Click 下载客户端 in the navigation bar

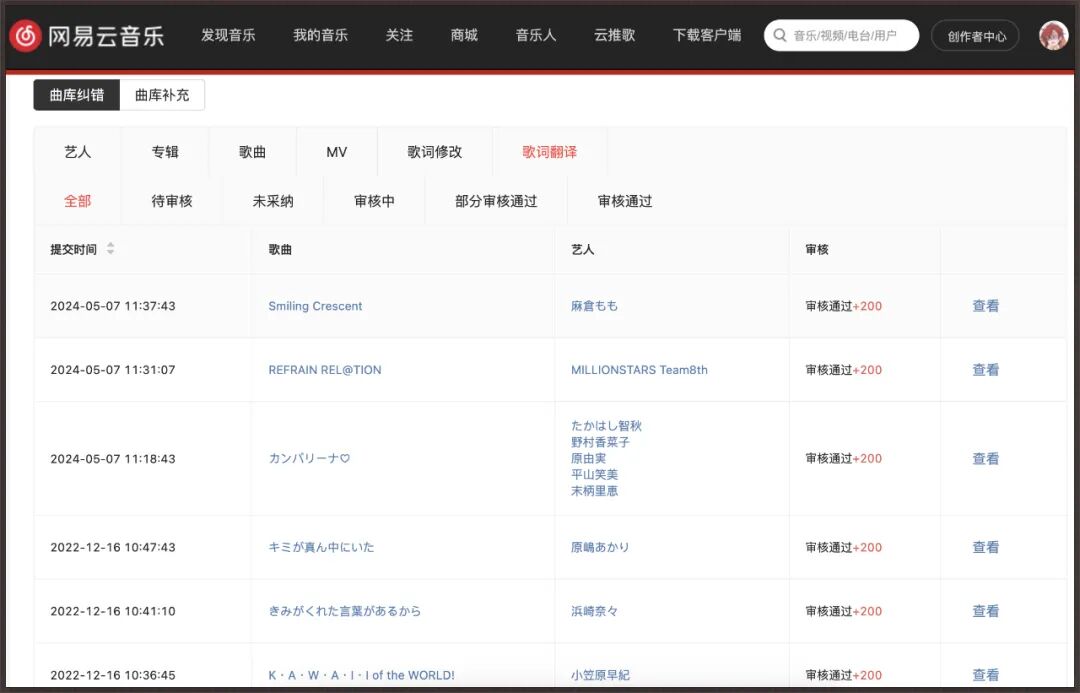coord(707,35)
